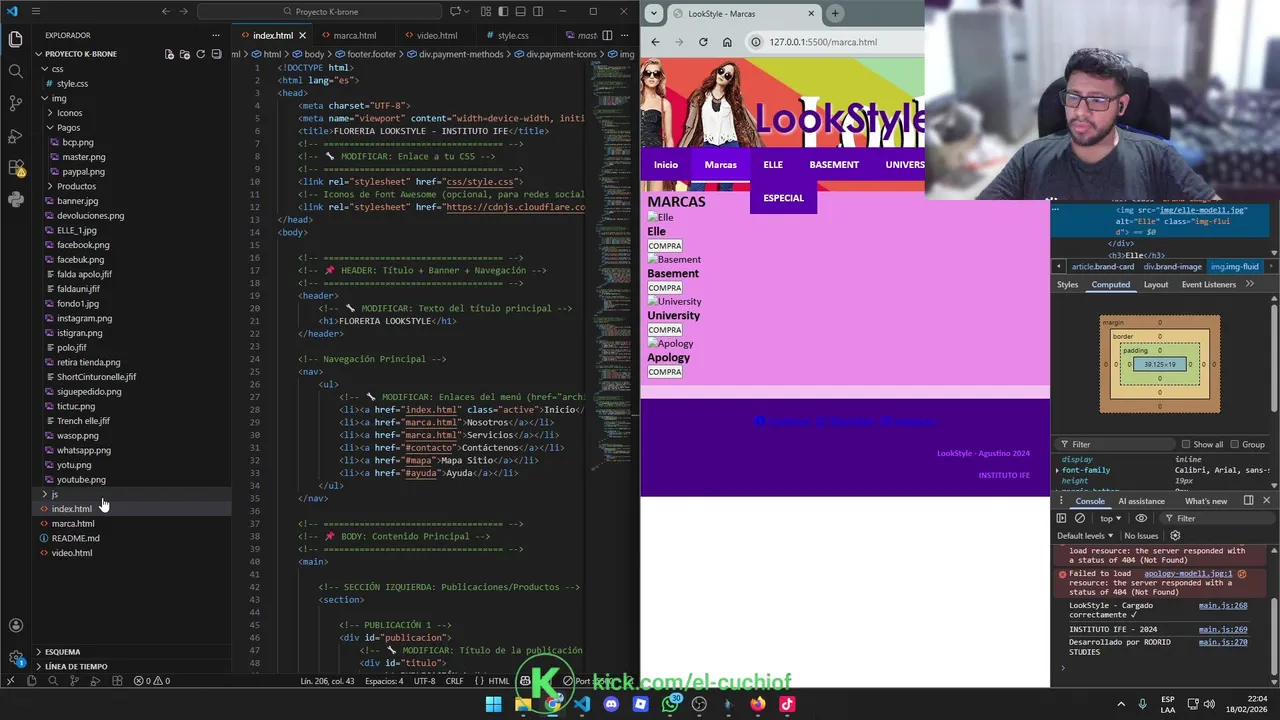
Task: Refresh the explorer file tree
Action: tap(201, 54)
